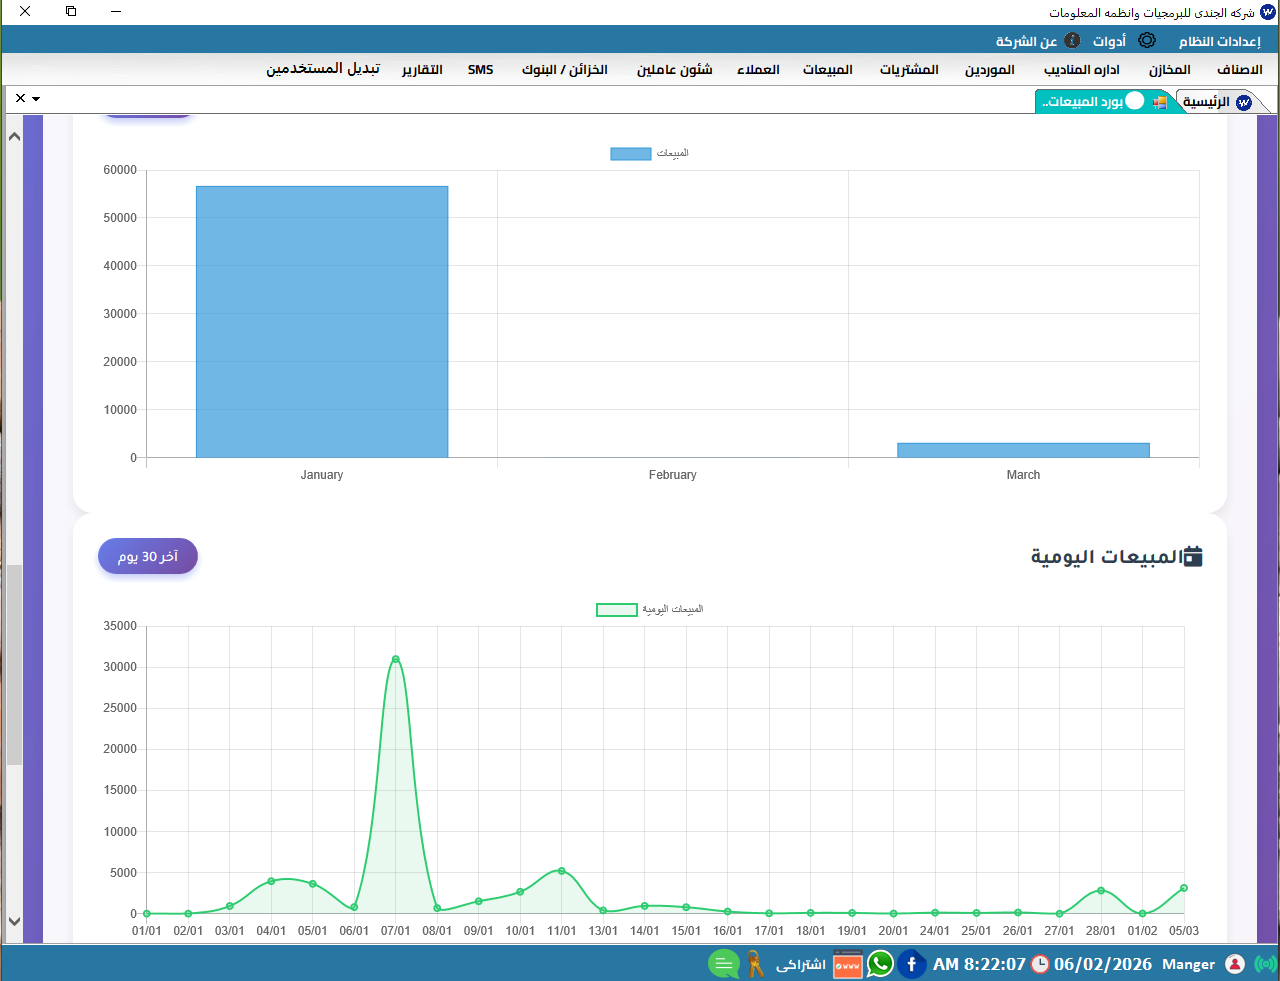Click the green broadcast signal icon
The image size is (1280, 981).
click(1265, 964)
